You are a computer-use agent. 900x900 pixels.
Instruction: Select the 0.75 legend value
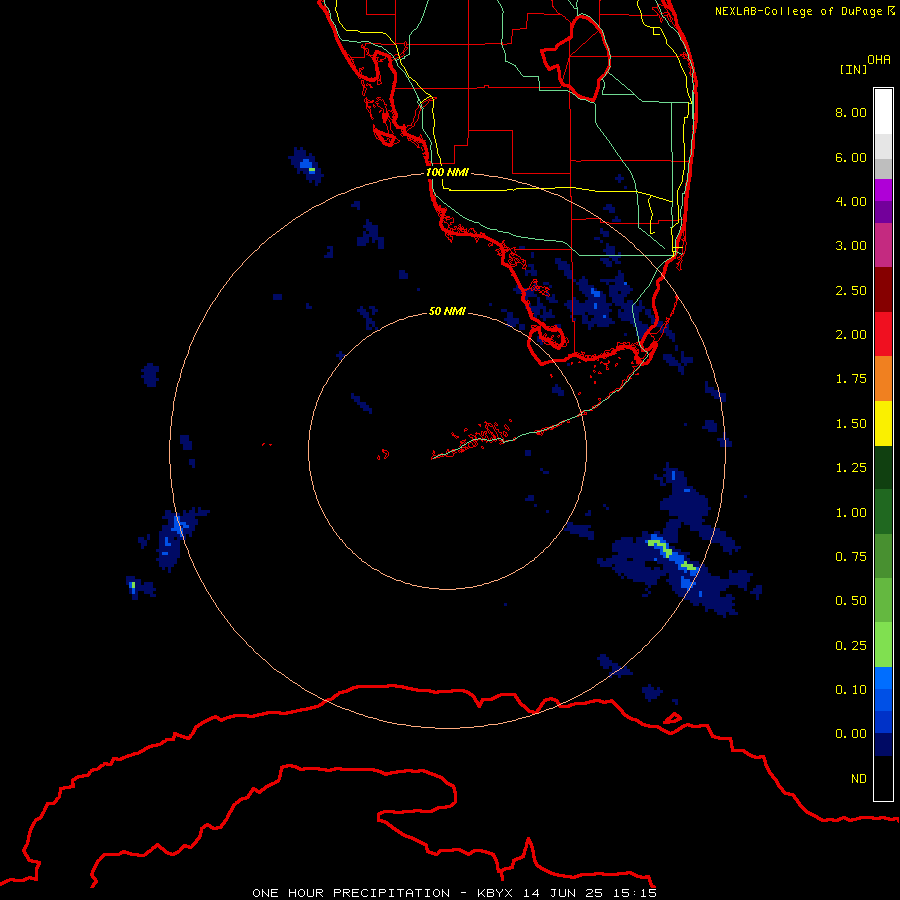pos(851,557)
